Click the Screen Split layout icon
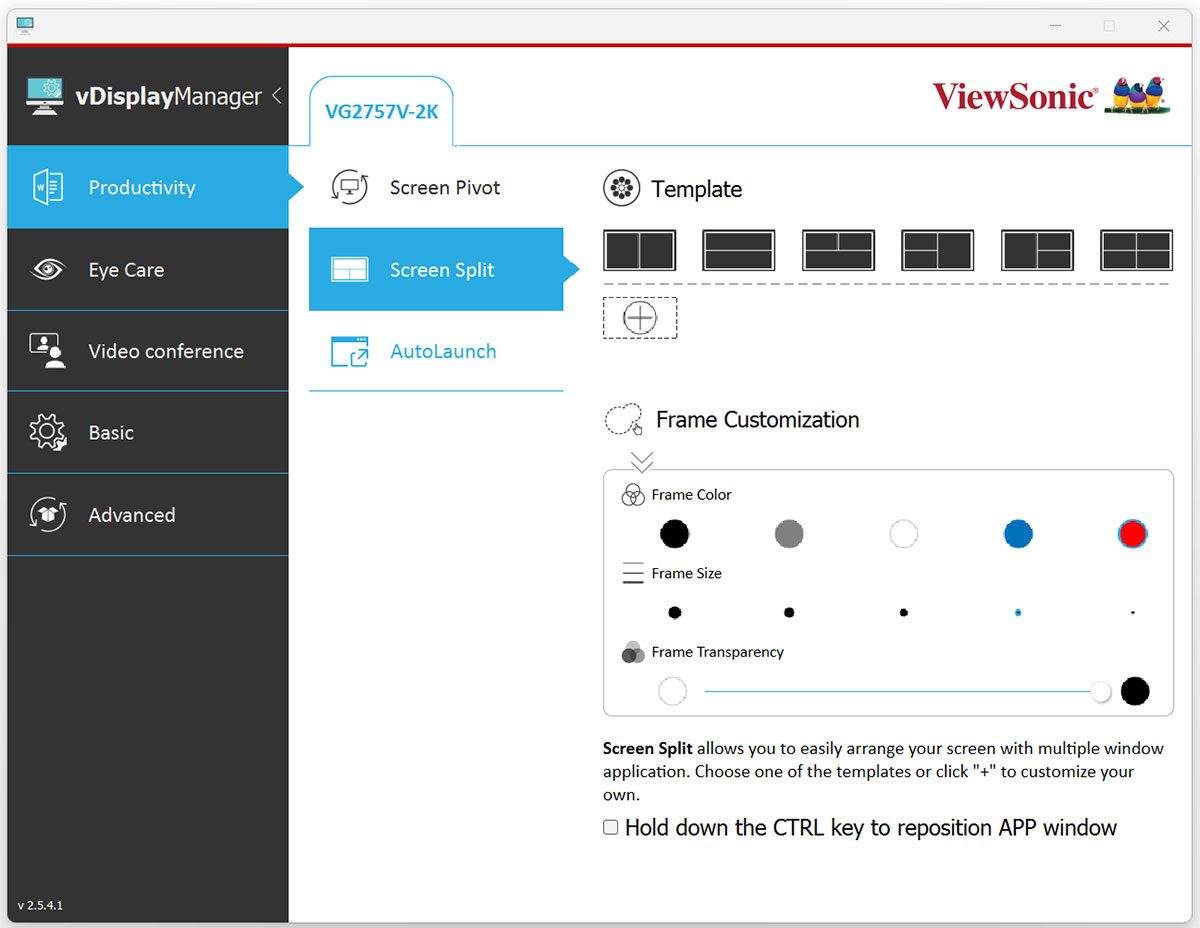1200x928 pixels. click(x=349, y=270)
